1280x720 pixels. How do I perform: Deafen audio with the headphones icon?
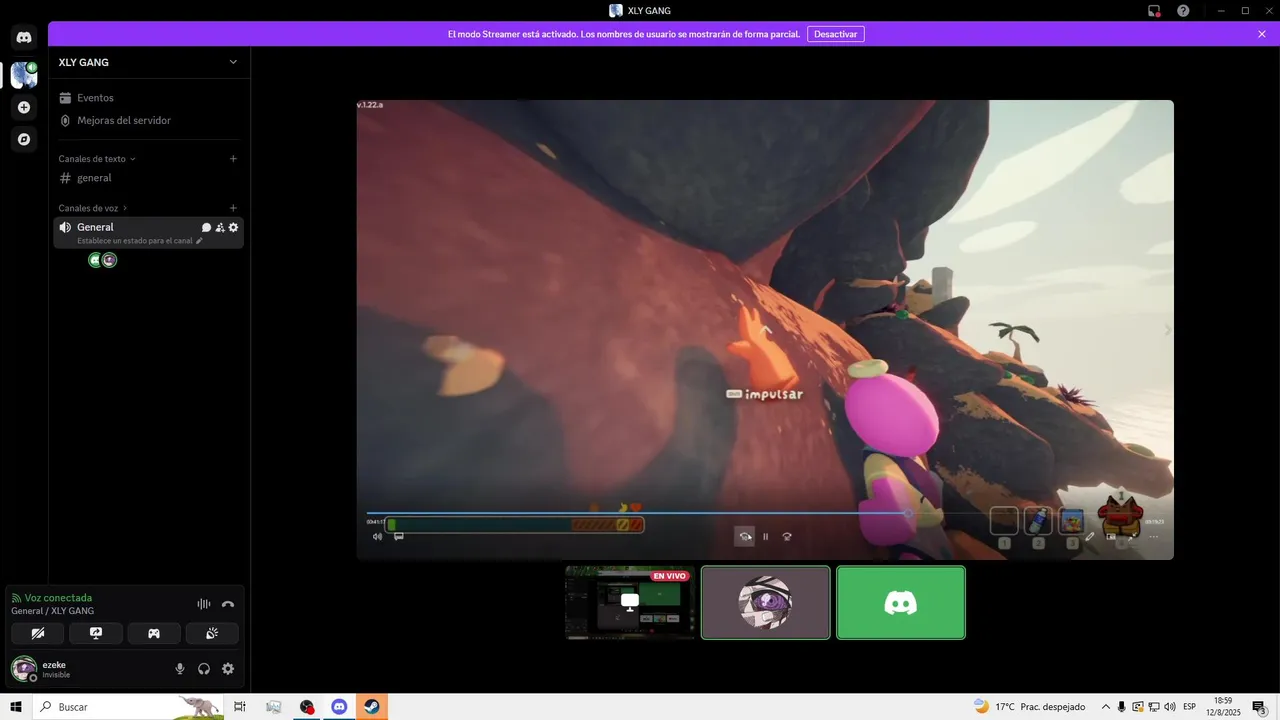[x=204, y=669]
